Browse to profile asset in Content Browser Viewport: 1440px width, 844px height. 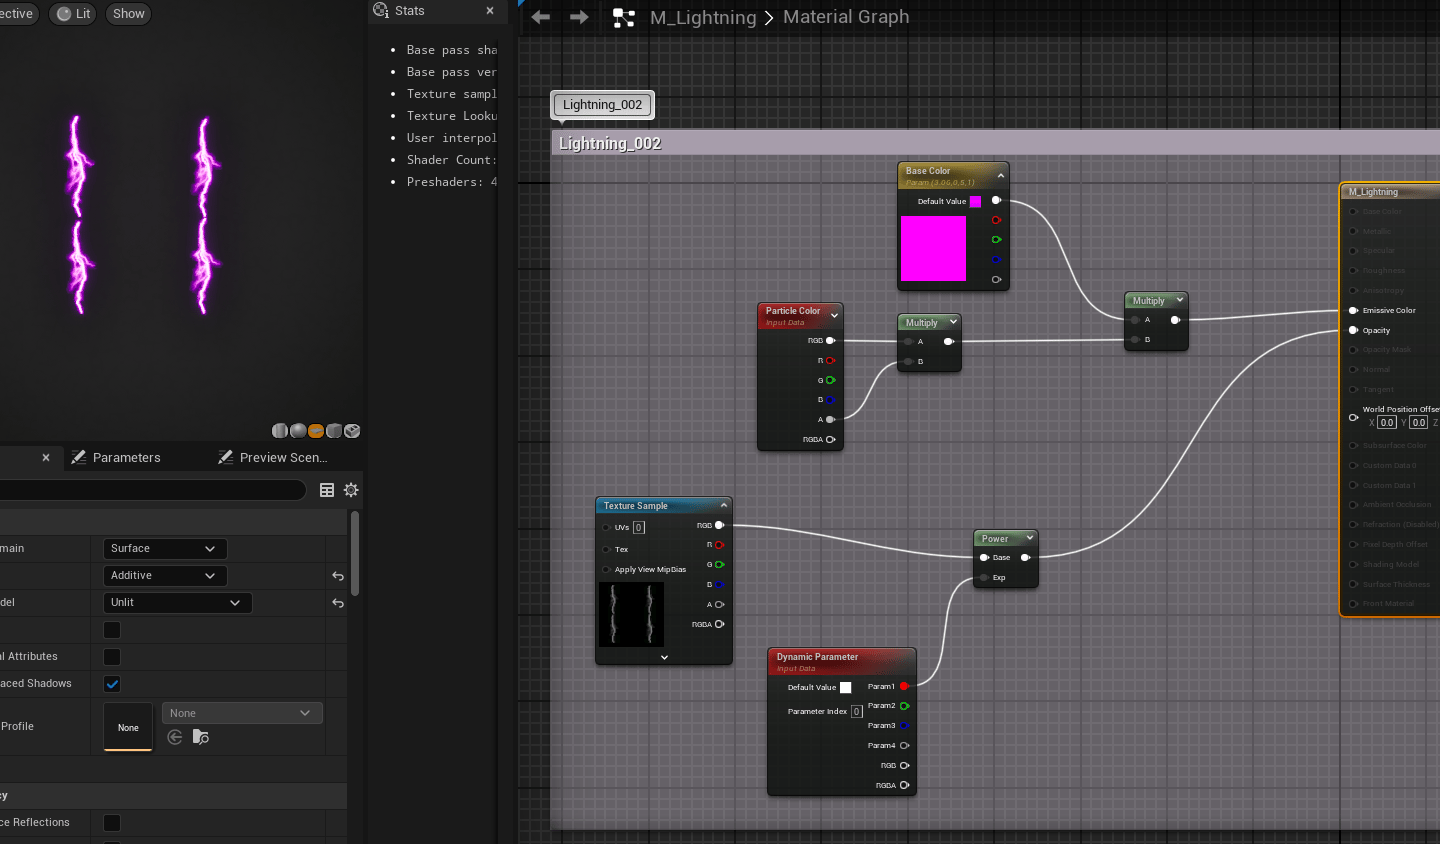click(201, 737)
